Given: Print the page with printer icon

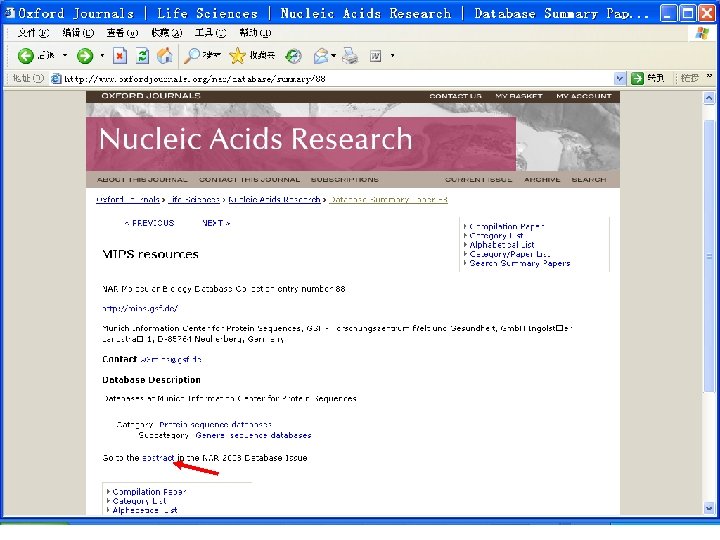Looking at the screenshot, I should [x=350, y=56].
